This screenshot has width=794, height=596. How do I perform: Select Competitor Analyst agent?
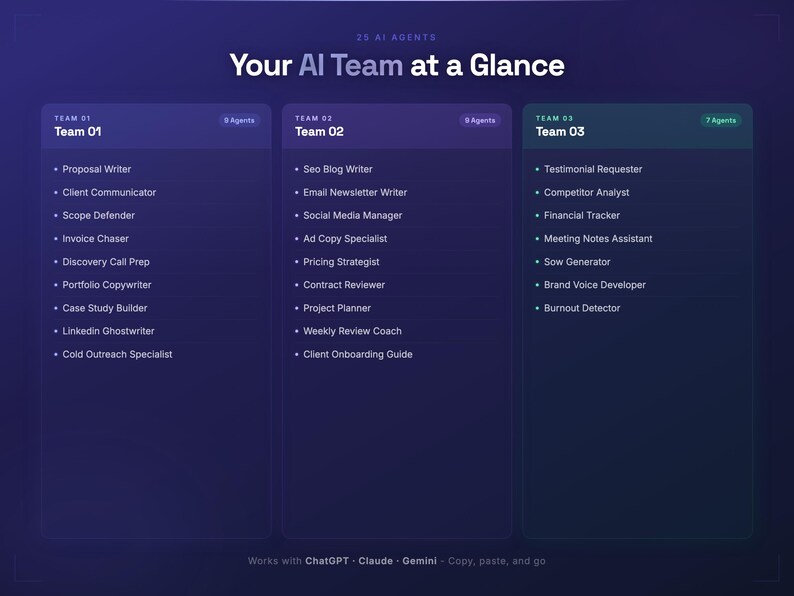[x=586, y=192]
